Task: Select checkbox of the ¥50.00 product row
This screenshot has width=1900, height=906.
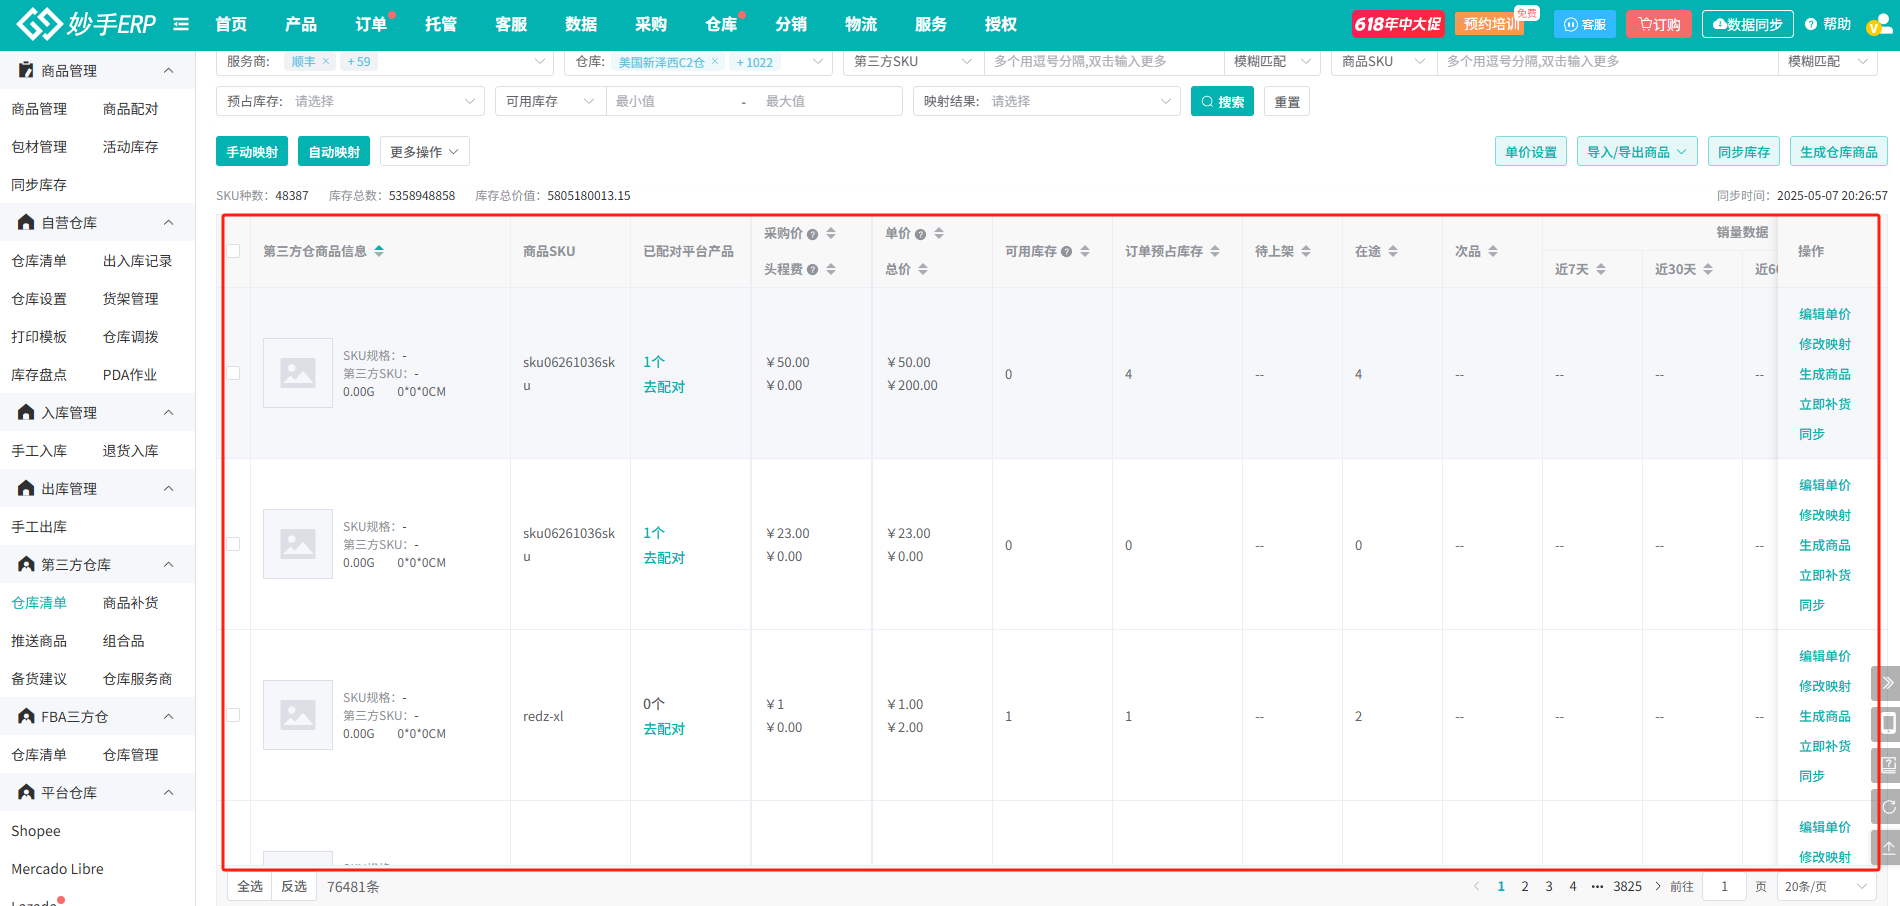Action: pyautogui.click(x=233, y=373)
